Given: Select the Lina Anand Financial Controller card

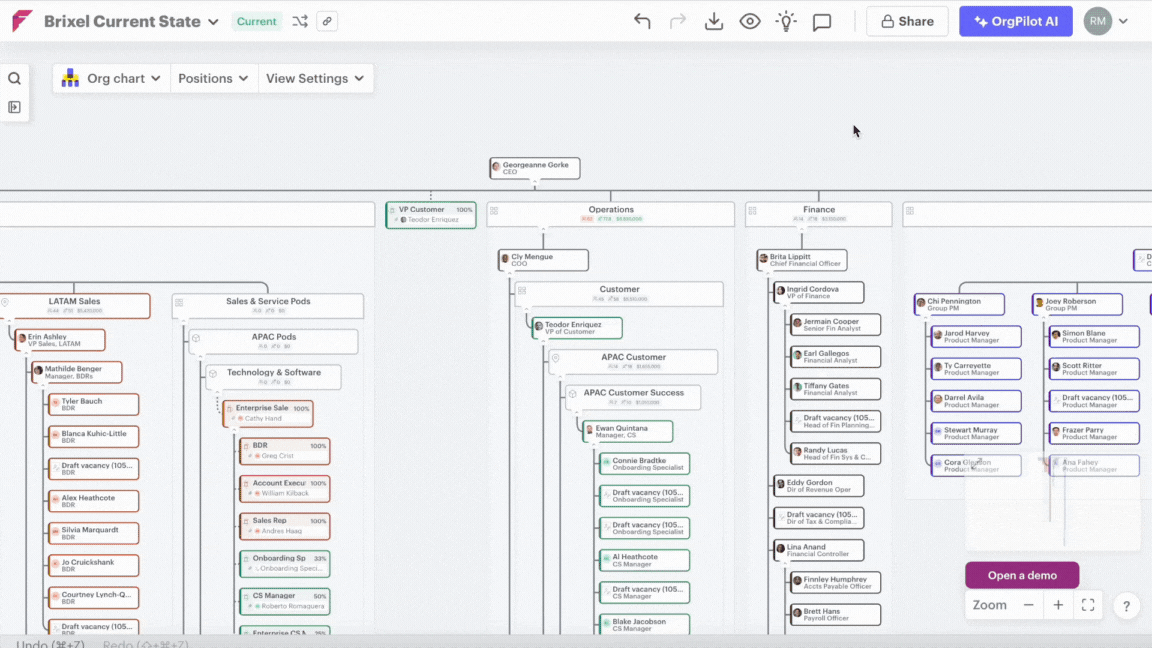Looking at the screenshot, I should click(x=819, y=550).
